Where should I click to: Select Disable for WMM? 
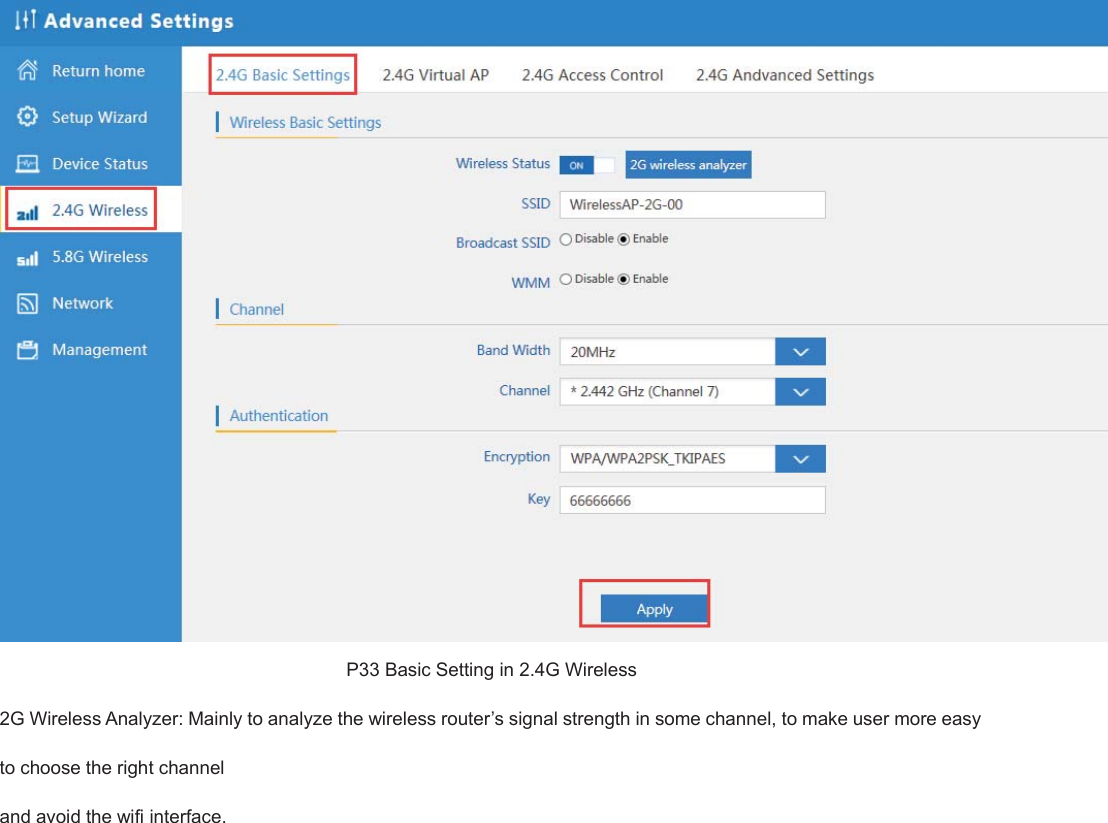click(x=565, y=279)
